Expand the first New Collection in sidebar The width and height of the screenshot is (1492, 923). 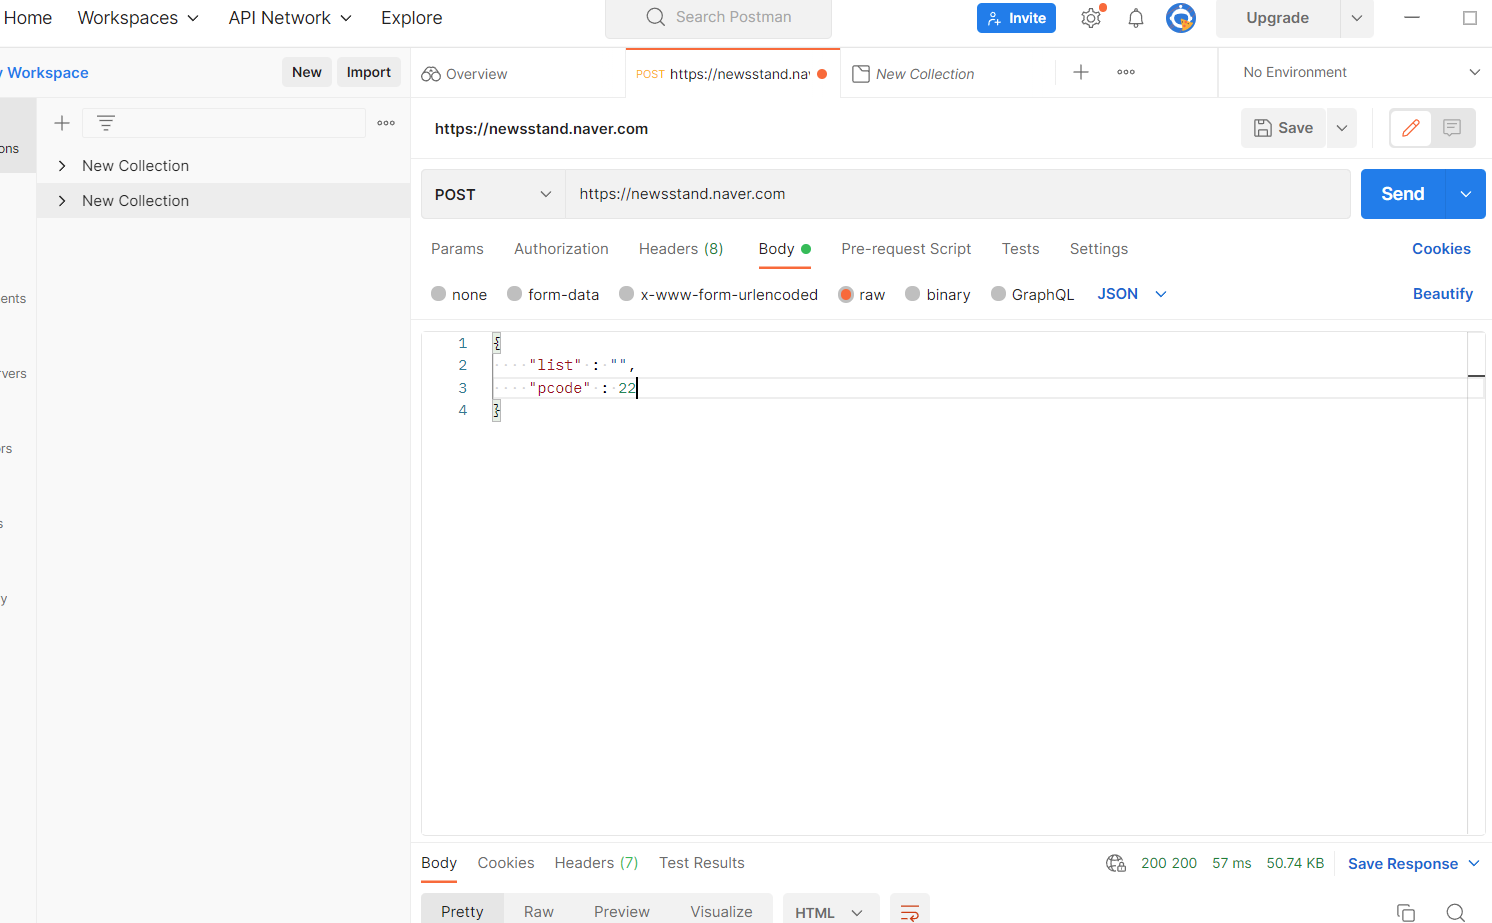[62, 166]
